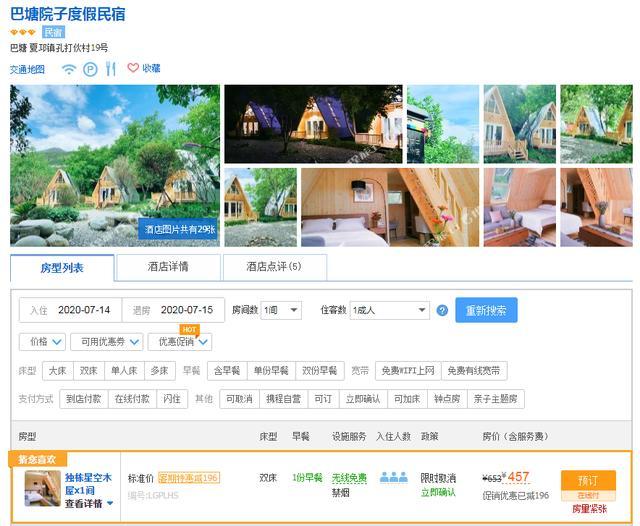
Task: Toggle the 双份早餐 filter
Action: (320, 371)
